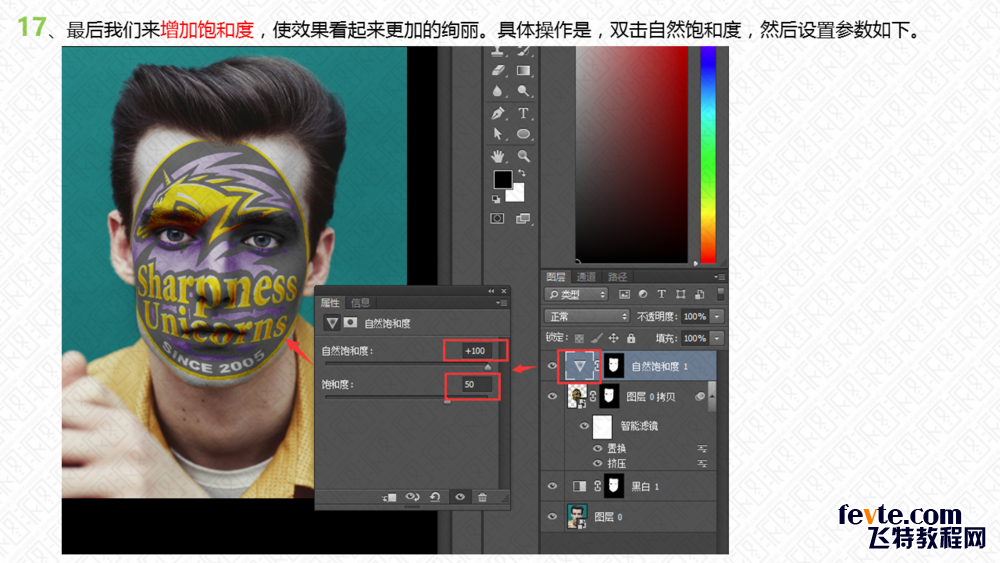Image resolution: width=1000 pixels, height=563 pixels.
Task: Select the Ellipse shape tool
Action: (524, 135)
